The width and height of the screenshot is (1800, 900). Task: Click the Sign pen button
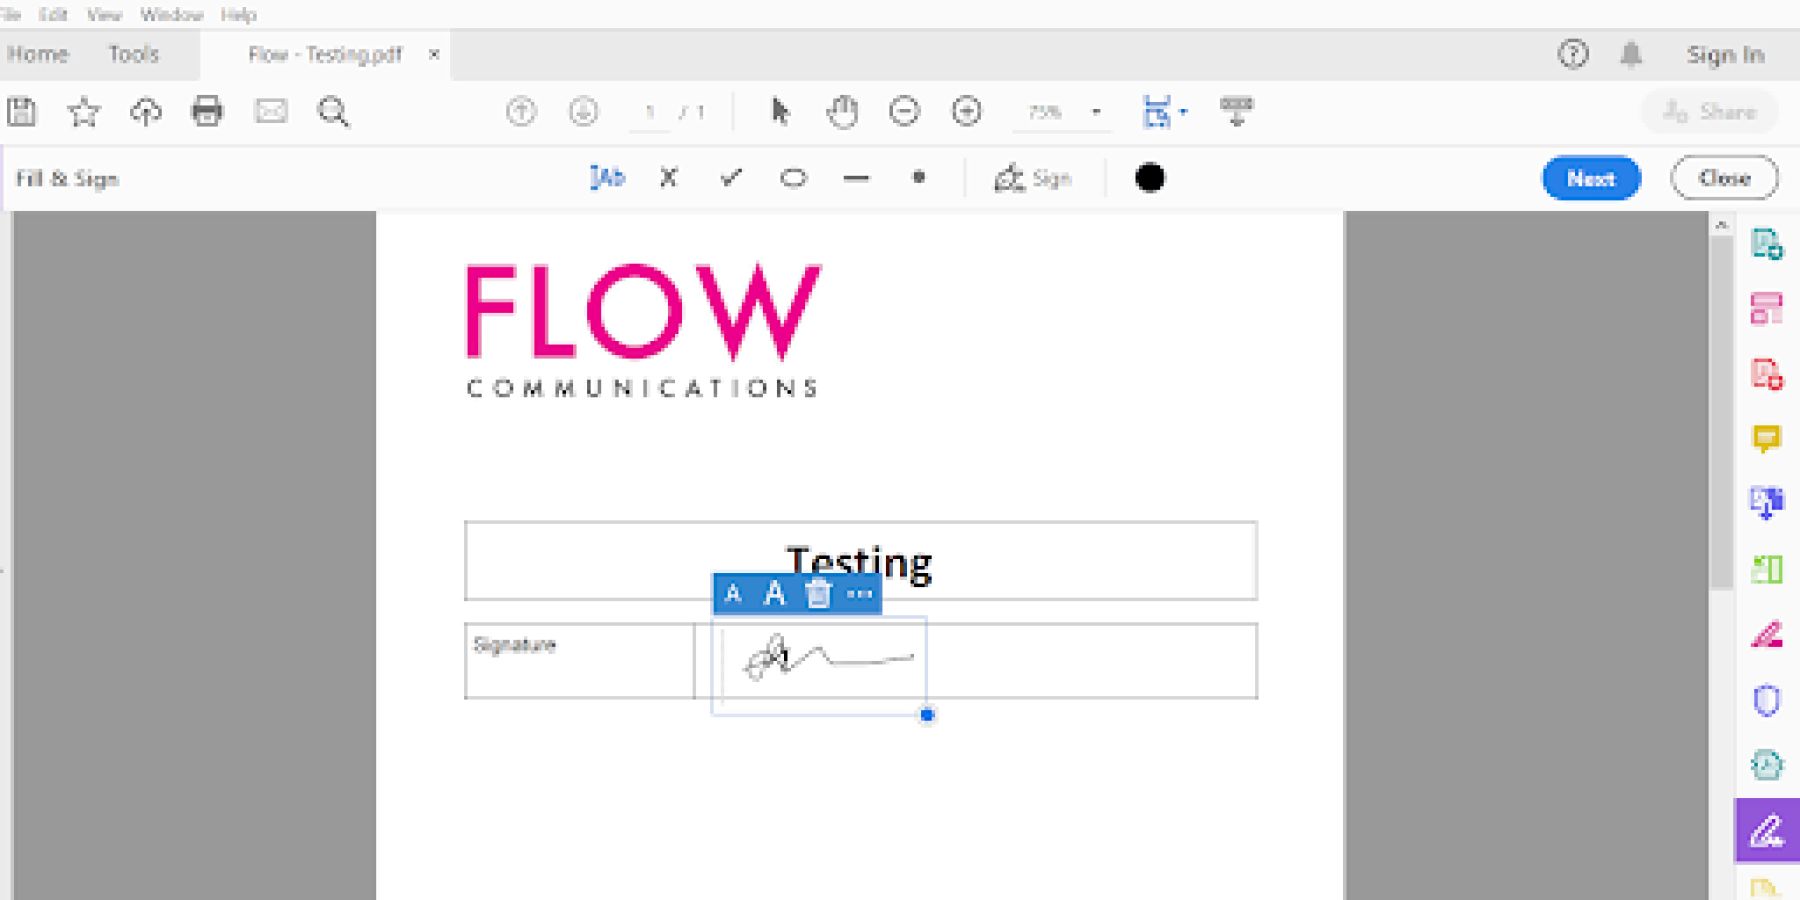[x=1033, y=178]
